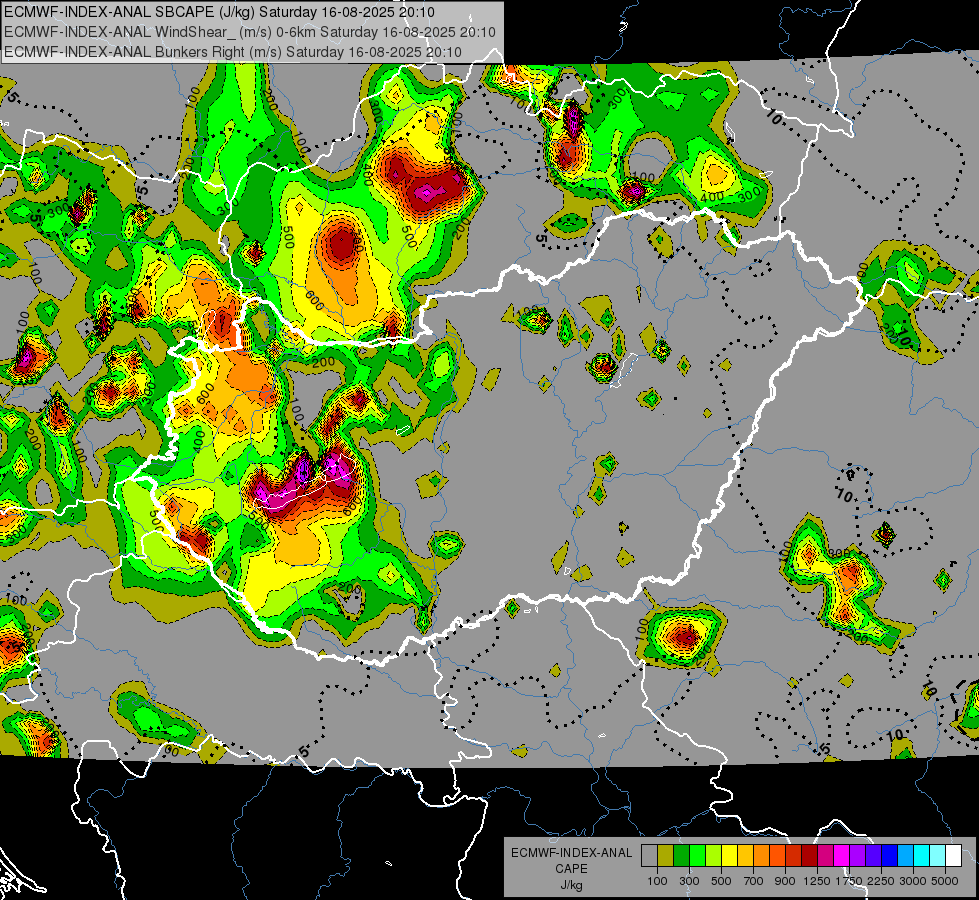This screenshot has width=979, height=900.
Task: Select the pure yellow legend swatch after 500
Action: [729, 856]
